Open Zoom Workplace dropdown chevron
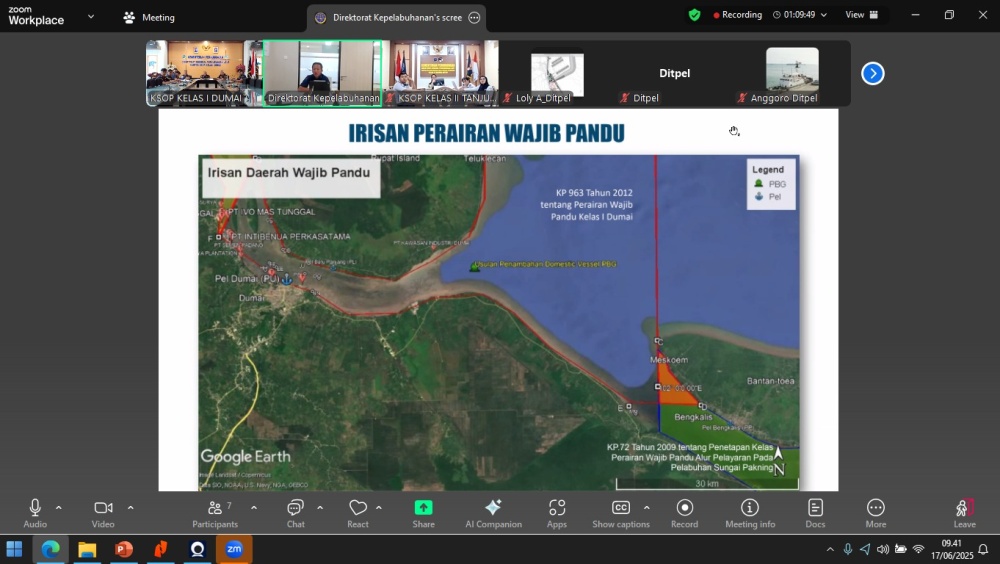Screen dimensions: 1000x564 point(91,17)
